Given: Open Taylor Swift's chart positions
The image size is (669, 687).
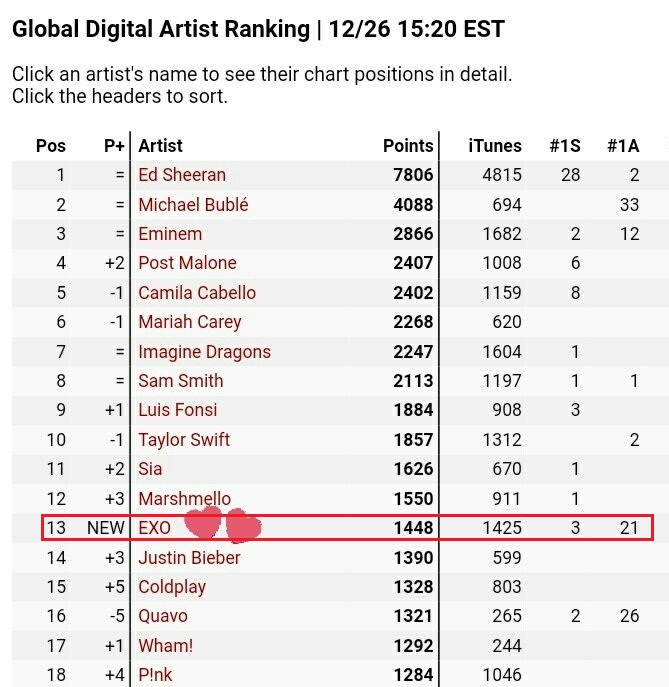Looking at the screenshot, I should (x=184, y=440).
